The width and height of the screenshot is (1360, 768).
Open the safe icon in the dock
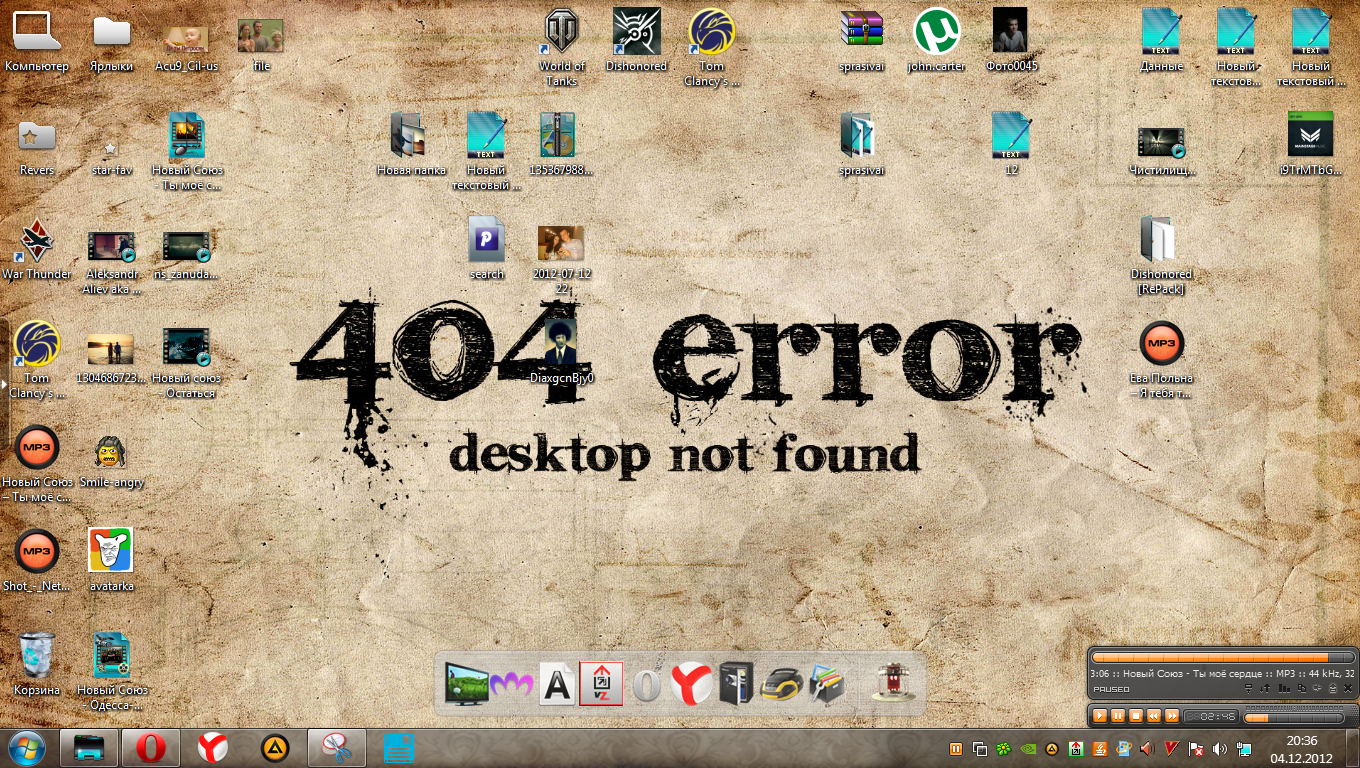(736, 685)
